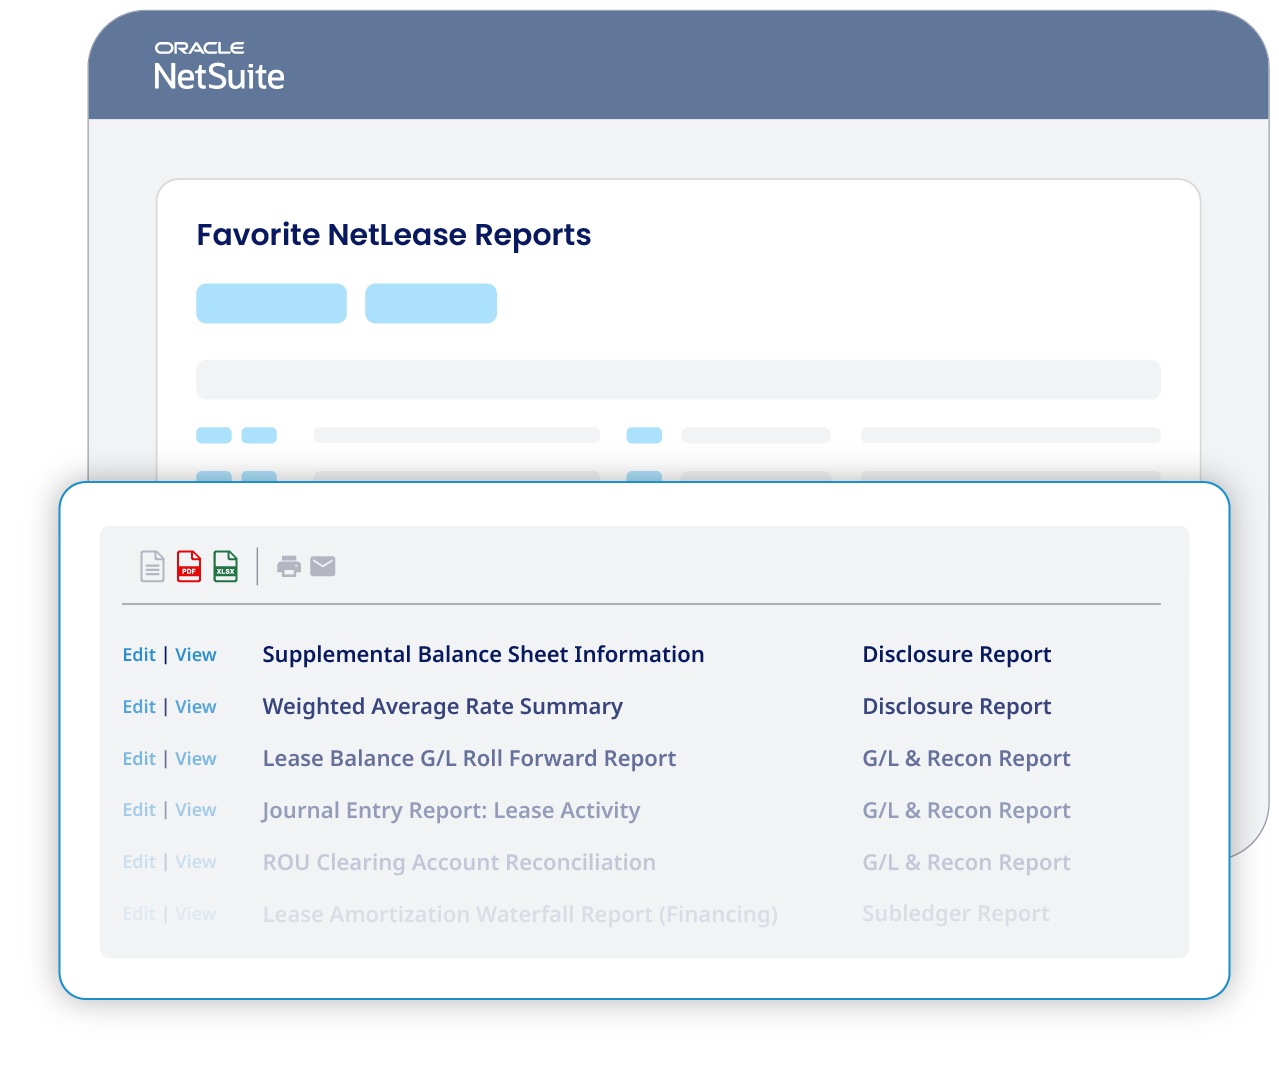
Task: Click the email envelope icon
Action: click(x=323, y=567)
